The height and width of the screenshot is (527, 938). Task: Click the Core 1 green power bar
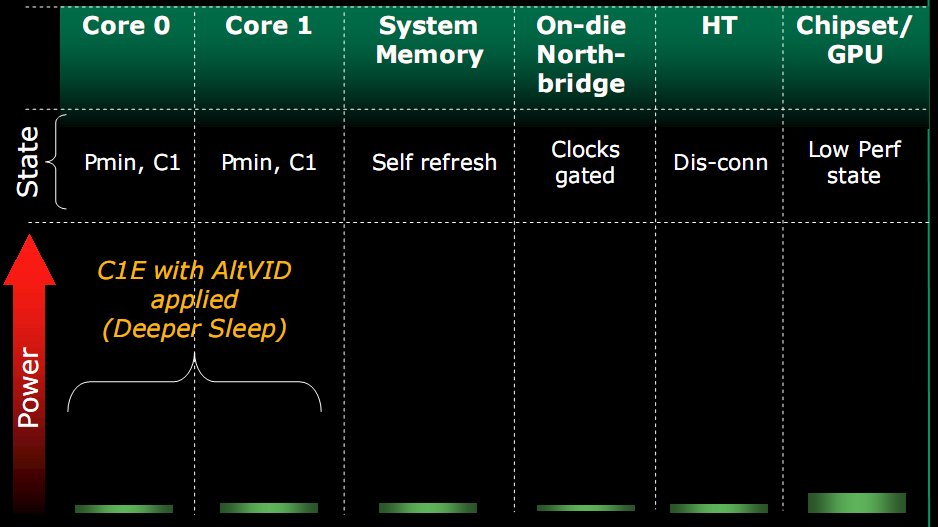pyautogui.click(x=269, y=508)
